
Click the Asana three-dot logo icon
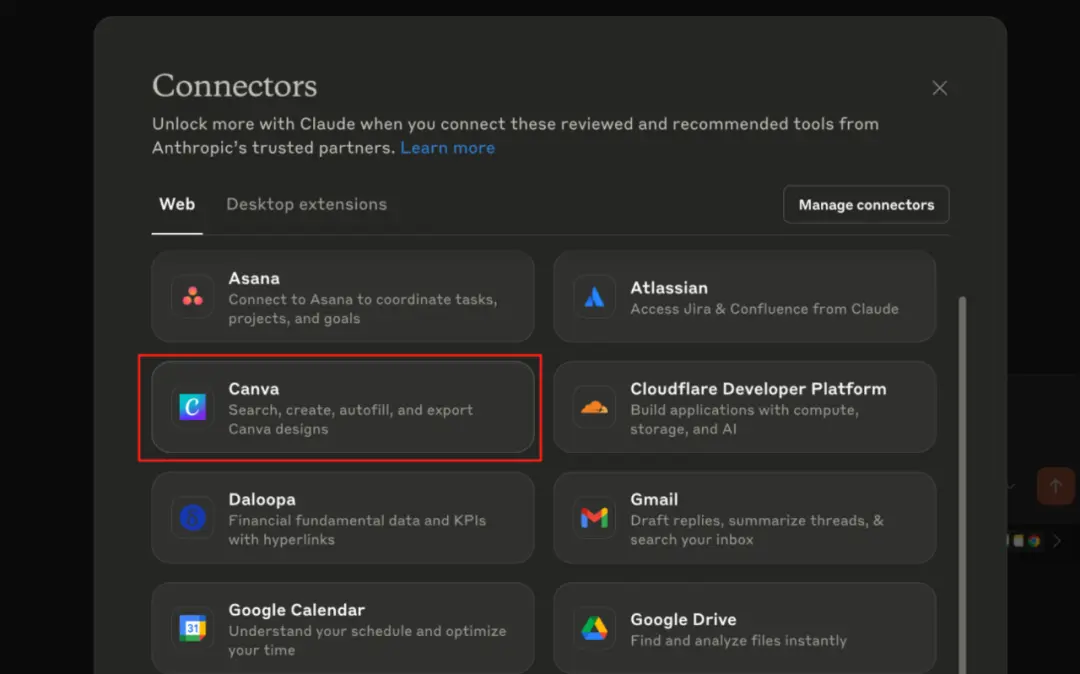(x=193, y=296)
